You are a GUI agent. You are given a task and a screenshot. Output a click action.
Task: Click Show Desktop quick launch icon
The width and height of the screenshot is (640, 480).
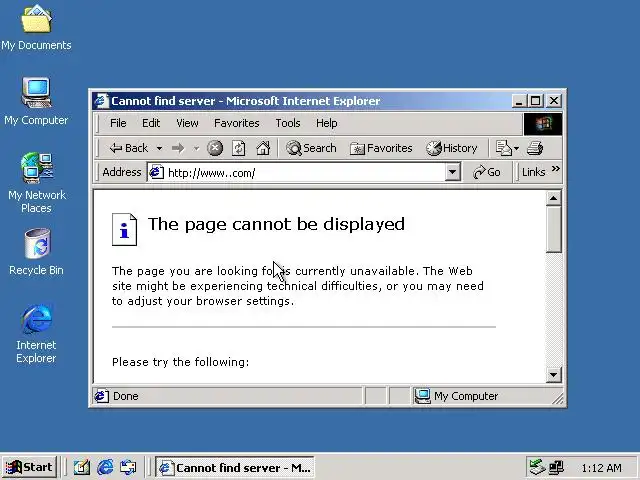point(82,467)
